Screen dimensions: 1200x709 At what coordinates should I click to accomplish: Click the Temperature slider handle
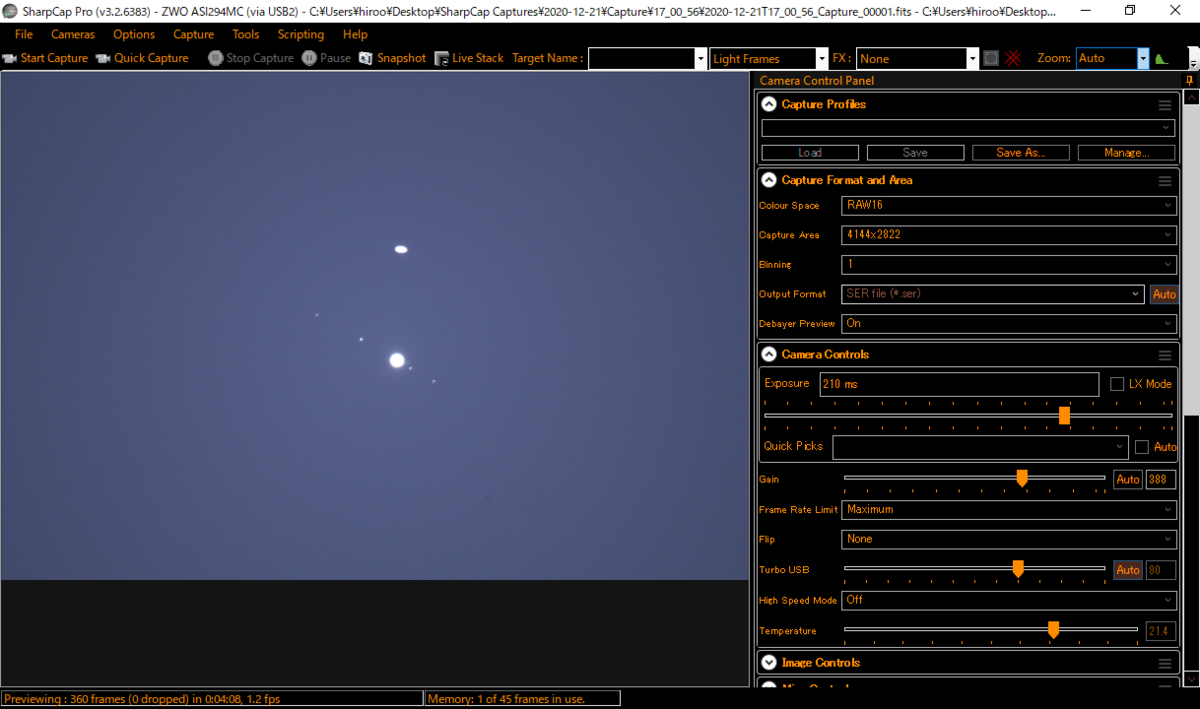tap(1053, 629)
